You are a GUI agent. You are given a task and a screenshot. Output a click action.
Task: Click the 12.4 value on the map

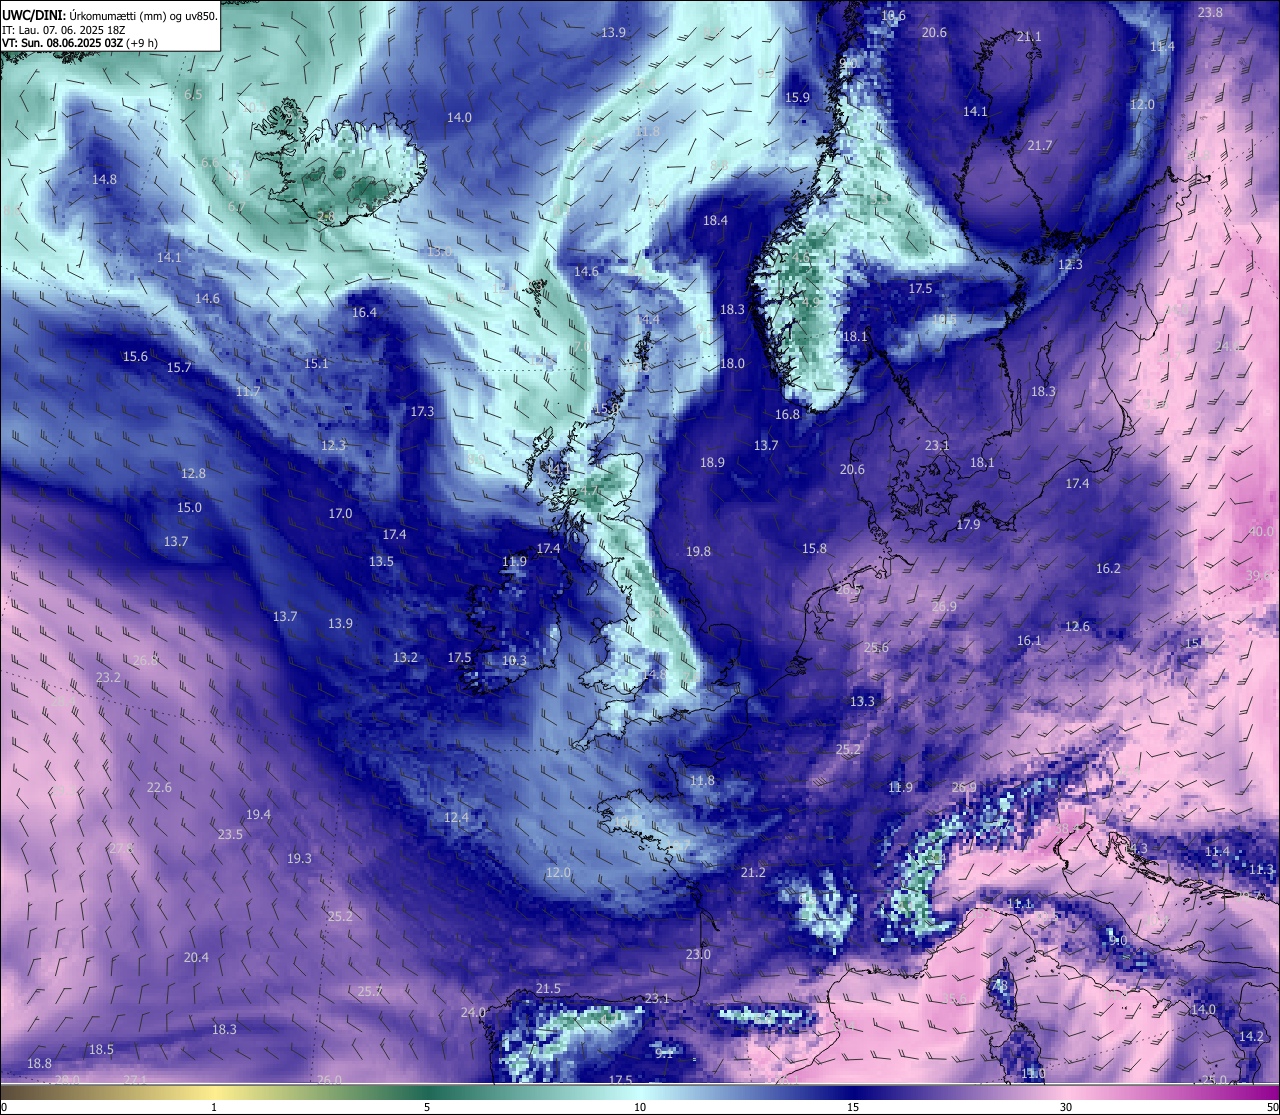tap(455, 818)
